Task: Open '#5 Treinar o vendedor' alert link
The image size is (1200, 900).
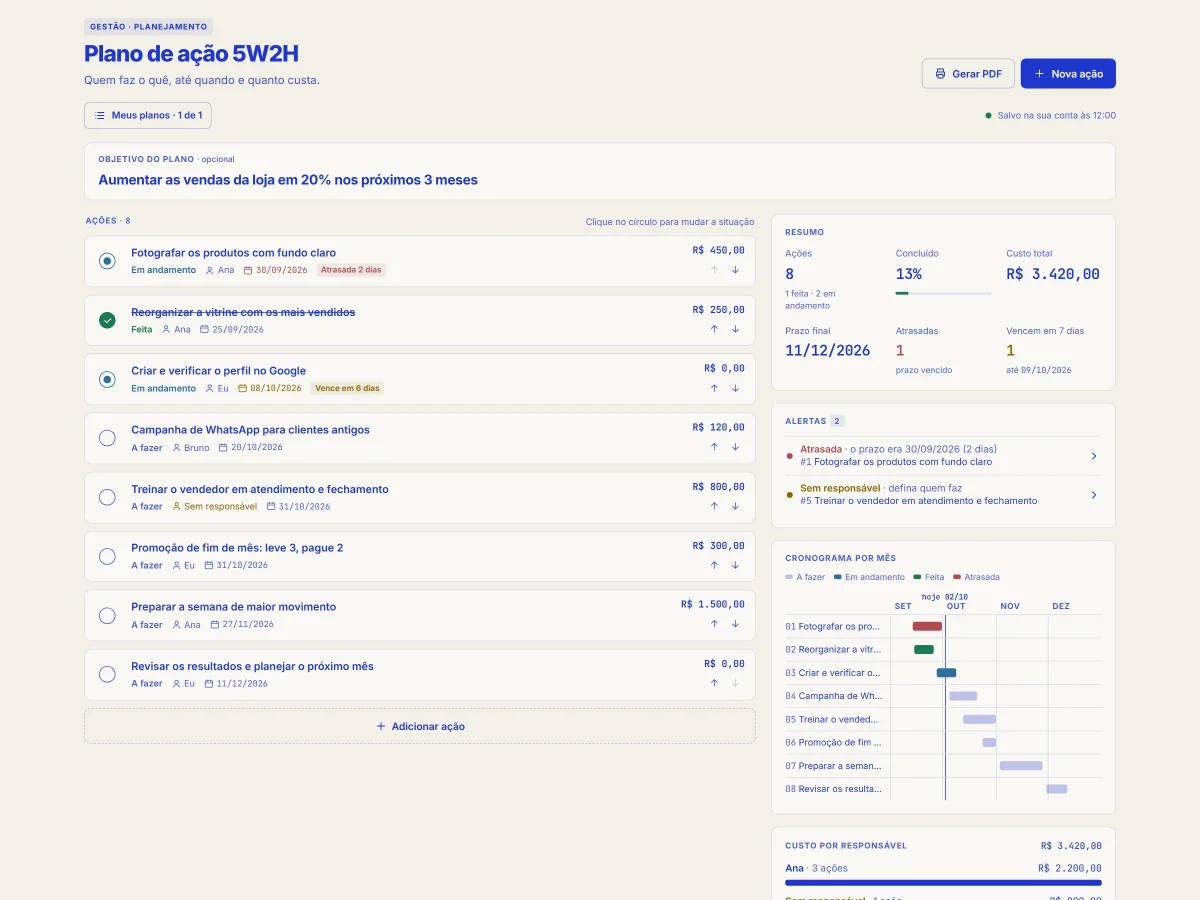Action: click(919, 500)
